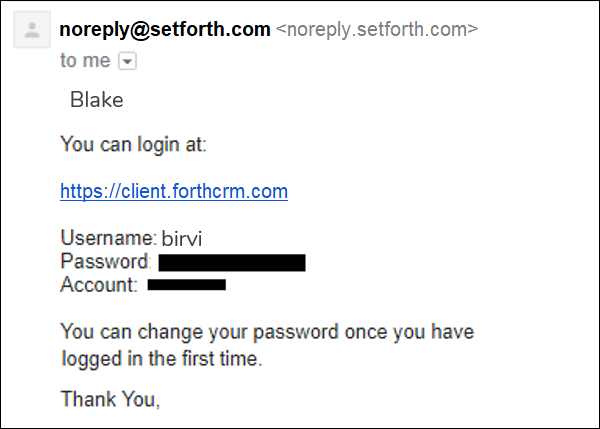The width and height of the screenshot is (600, 429).
Task: Click the "Account:" label
Action: click(99, 285)
